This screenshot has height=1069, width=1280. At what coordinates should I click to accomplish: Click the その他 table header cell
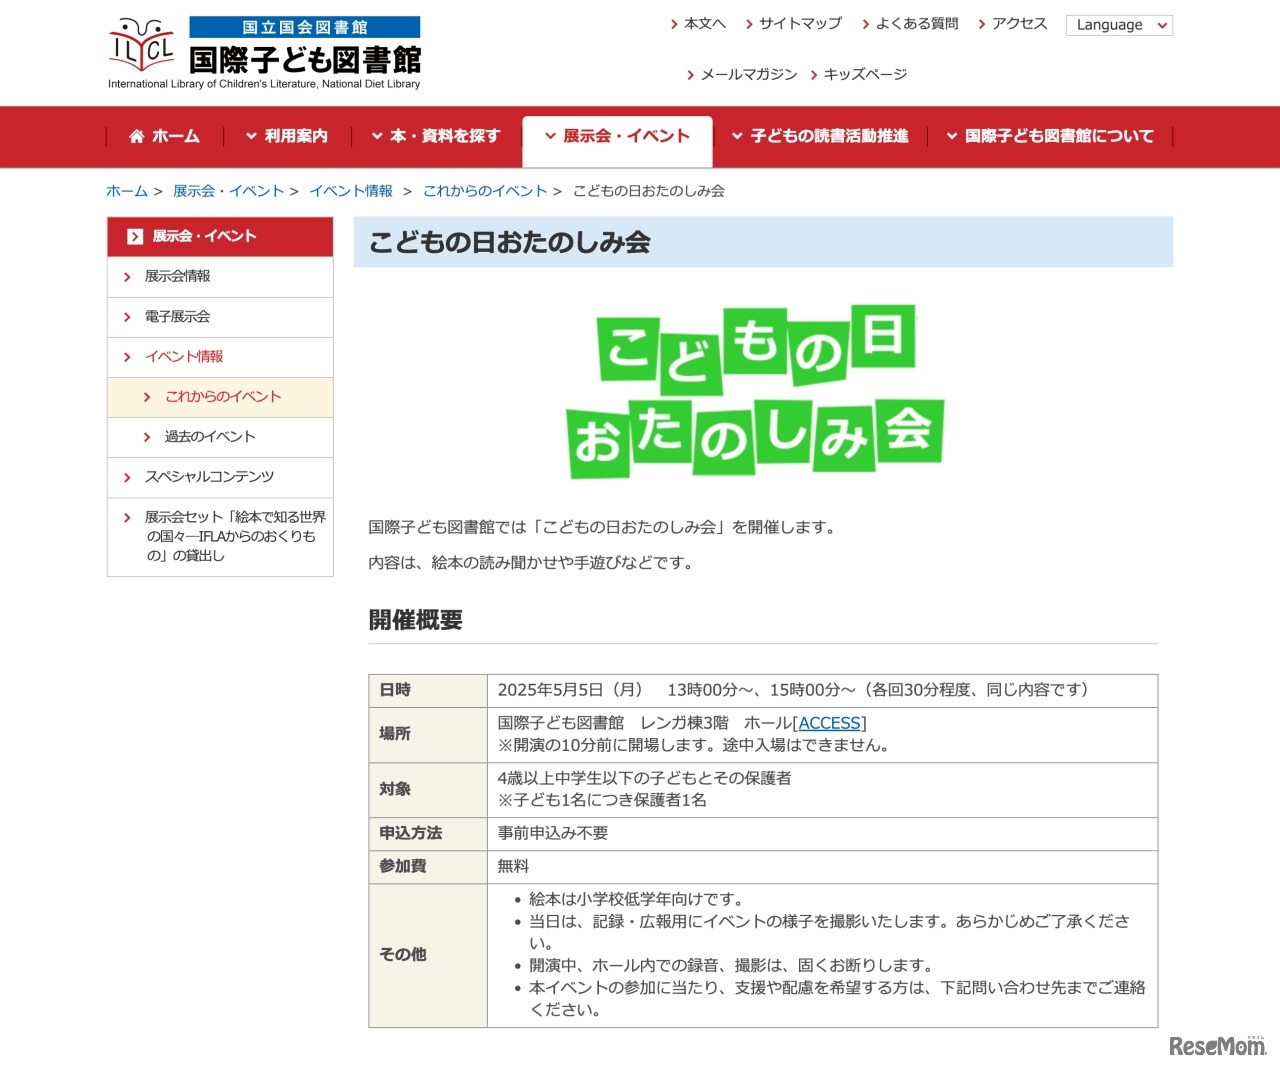(428, 955)
